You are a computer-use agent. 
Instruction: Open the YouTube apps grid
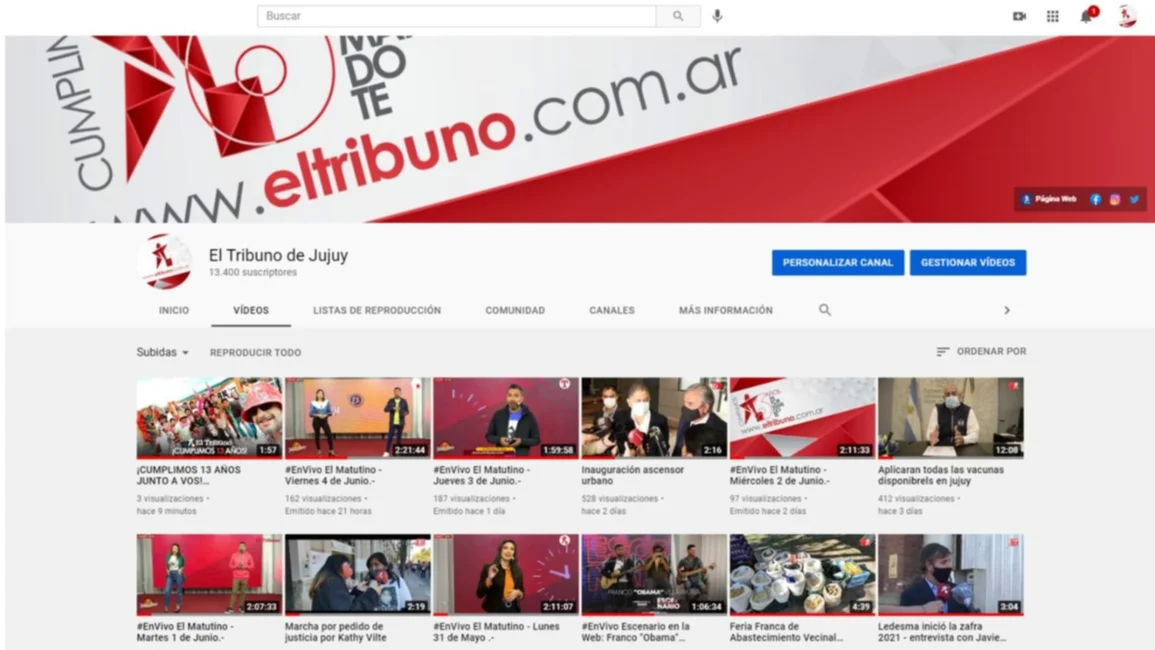click(x=1053, y=16)
